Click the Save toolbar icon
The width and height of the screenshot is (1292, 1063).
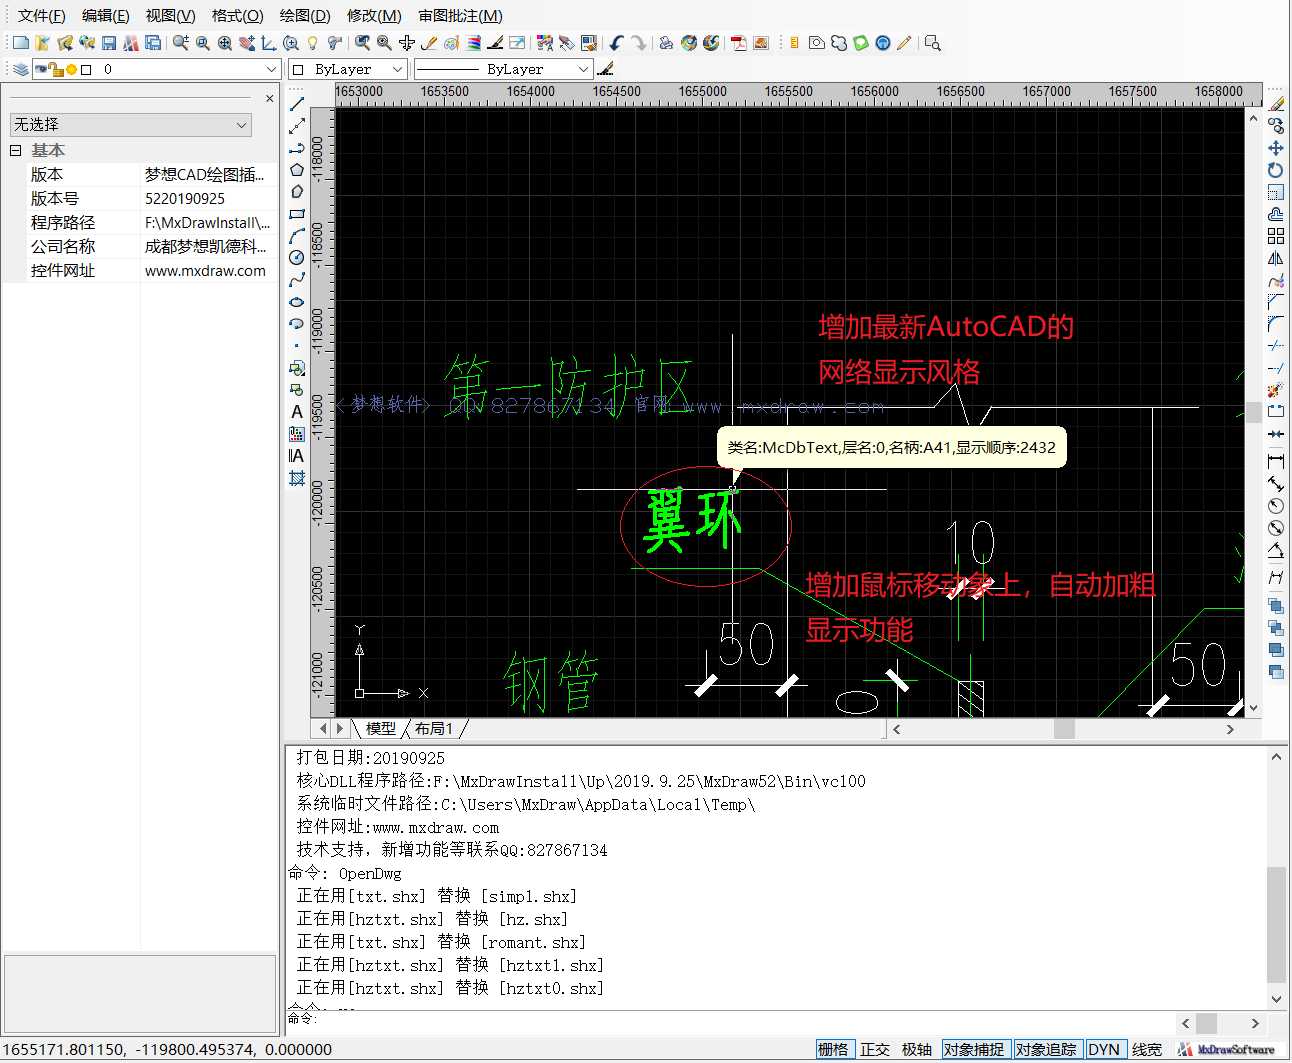tap(109, 43)
